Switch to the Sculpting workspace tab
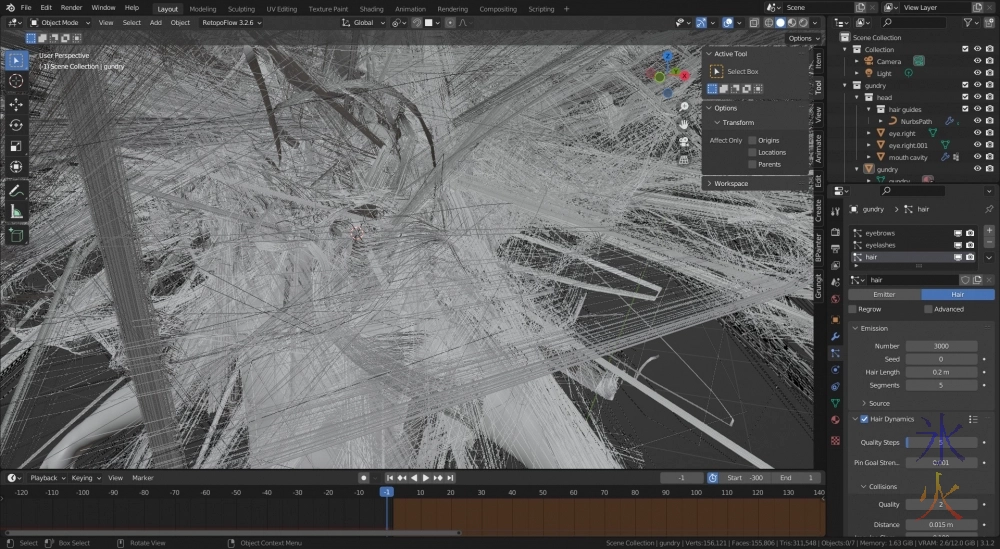This screenshot has height=549, width=1000. [241, 8]
